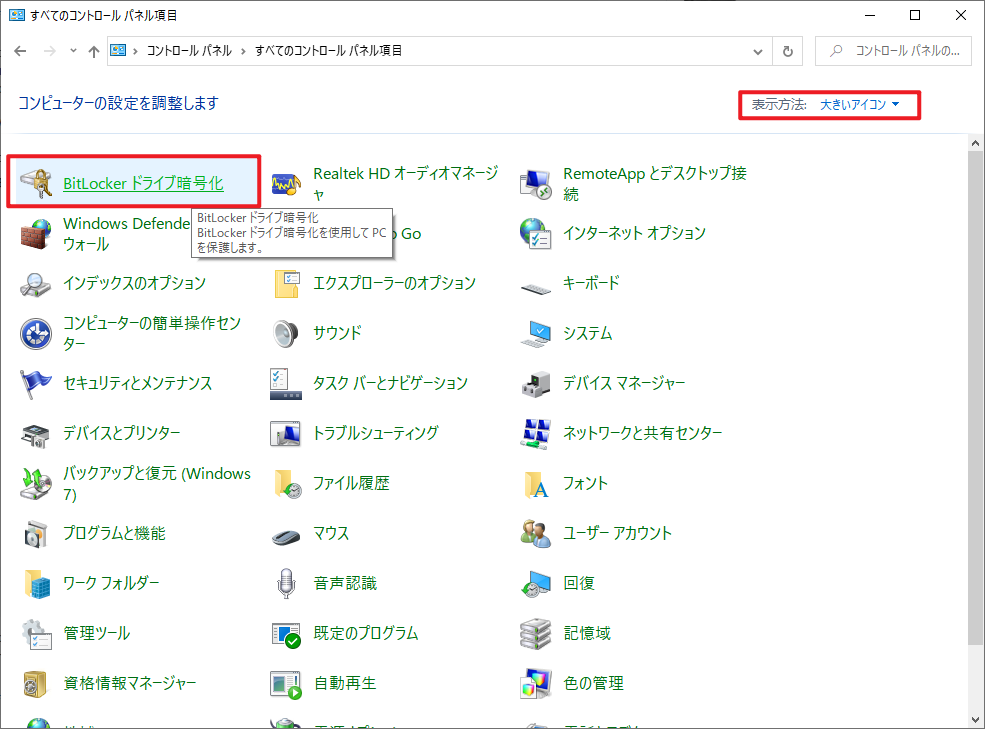The width and height of the screenshot is (985, 729).
Task: Open the エクスプローラーのオプション link
Action: pos(395,283)
